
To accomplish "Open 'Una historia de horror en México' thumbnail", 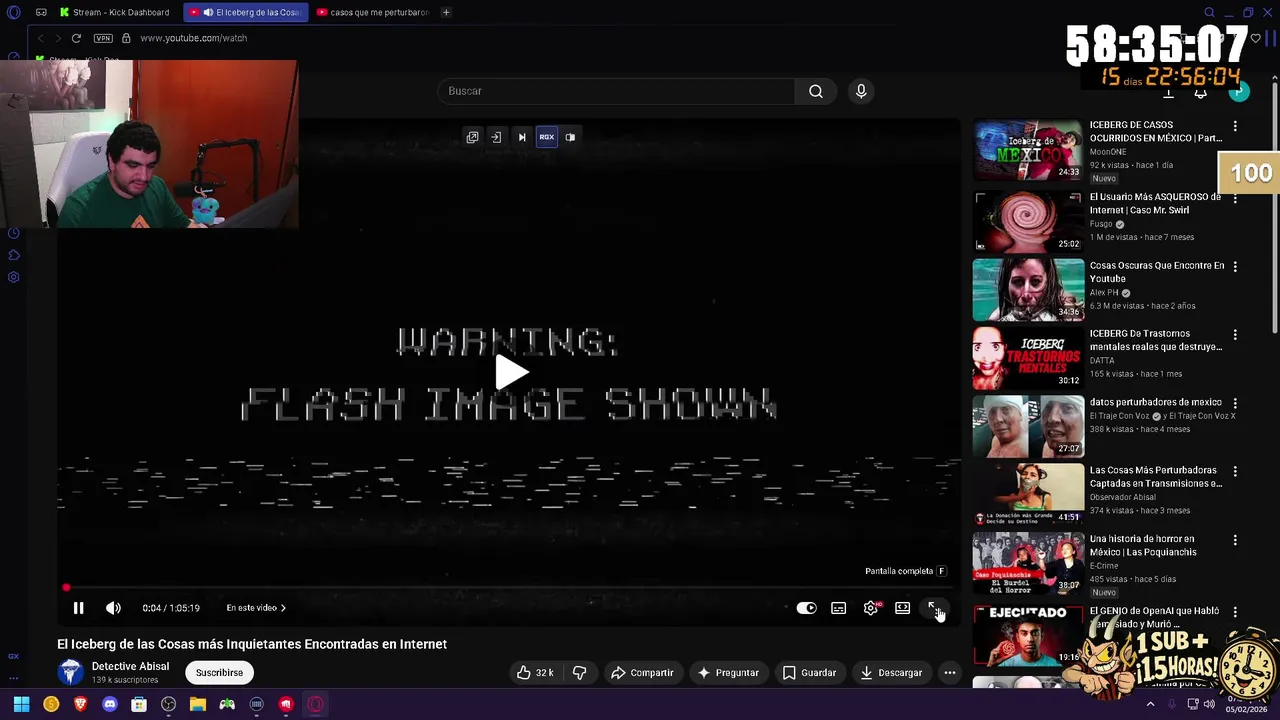I will 1028,563.
